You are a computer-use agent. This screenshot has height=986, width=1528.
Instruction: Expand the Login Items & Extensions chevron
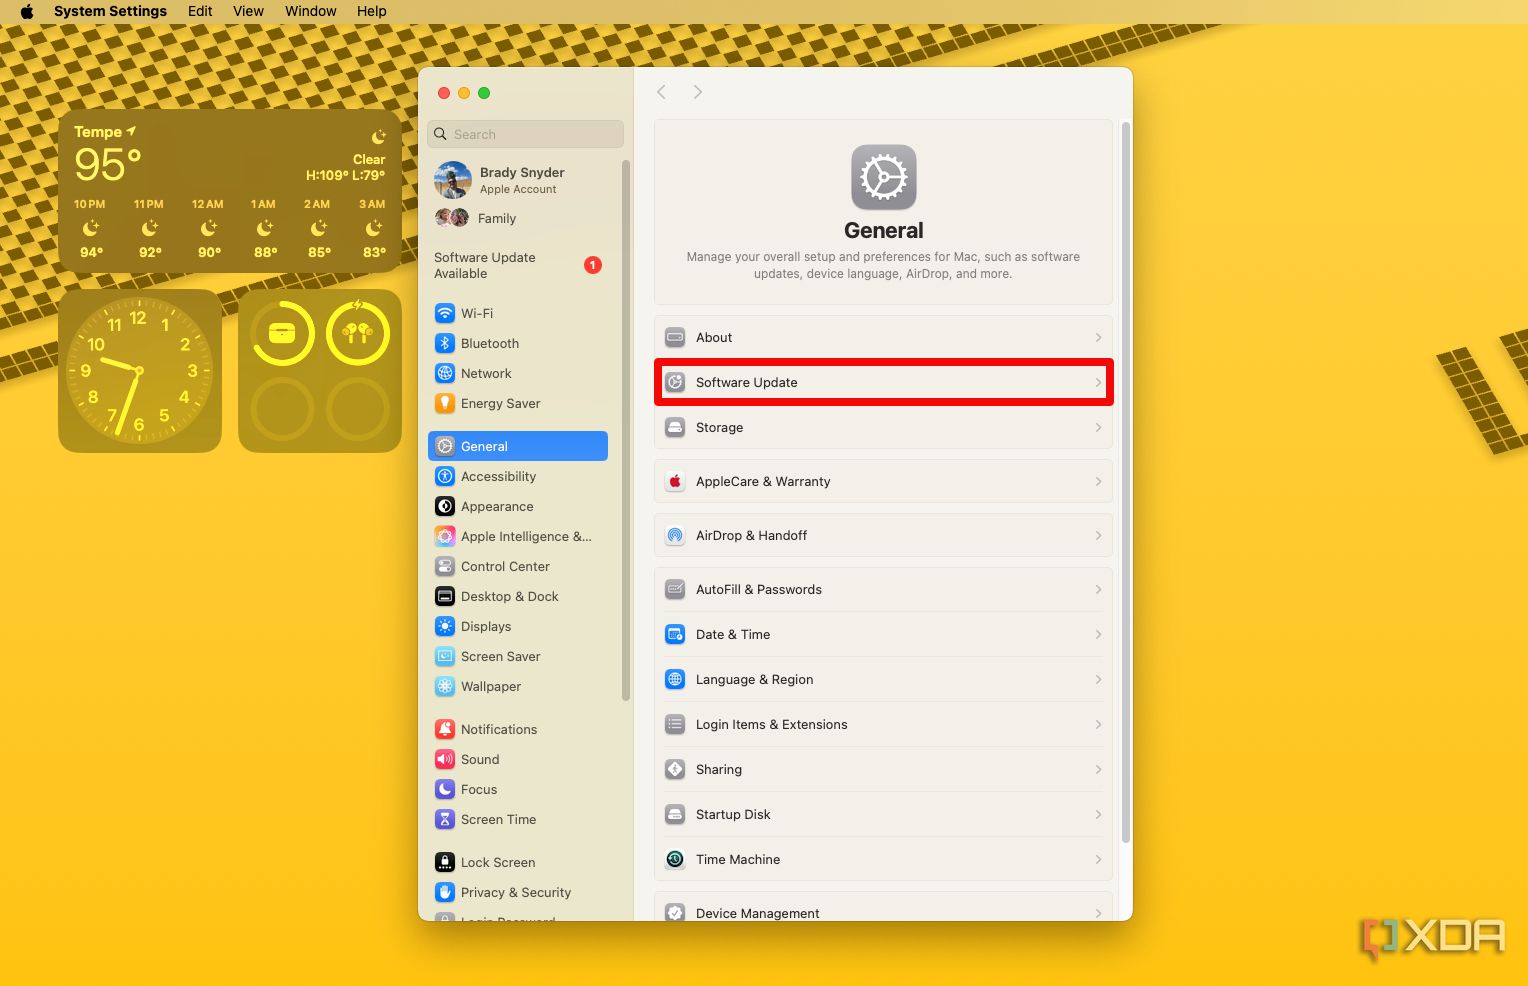(x=1098, y=724)
